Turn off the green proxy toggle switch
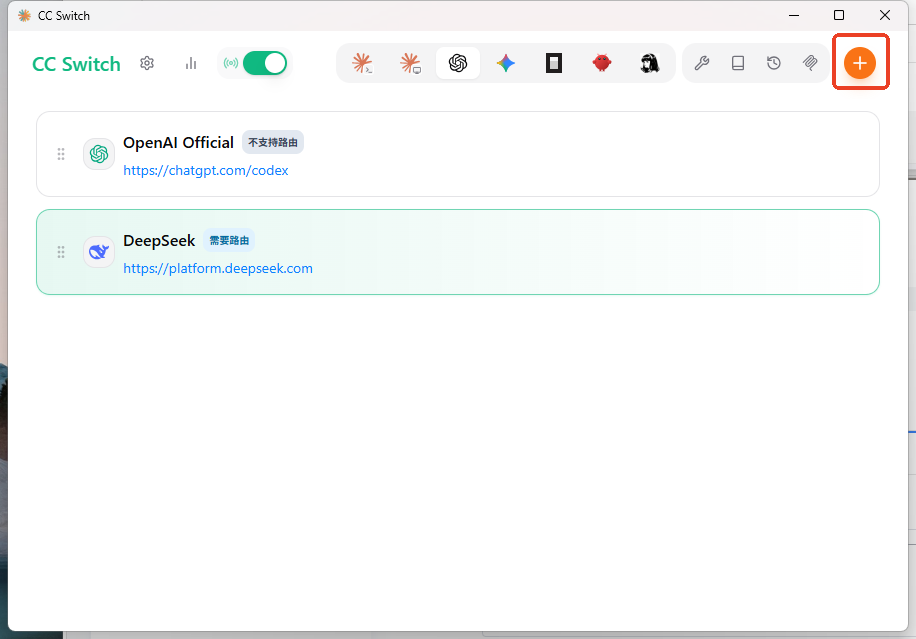Screen dimensions: 916x639 pos(265,63)
